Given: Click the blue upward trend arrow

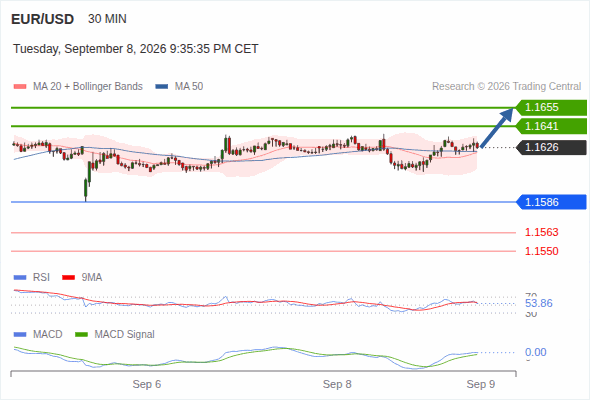Looking at the screenshot, I should (497, 128).
